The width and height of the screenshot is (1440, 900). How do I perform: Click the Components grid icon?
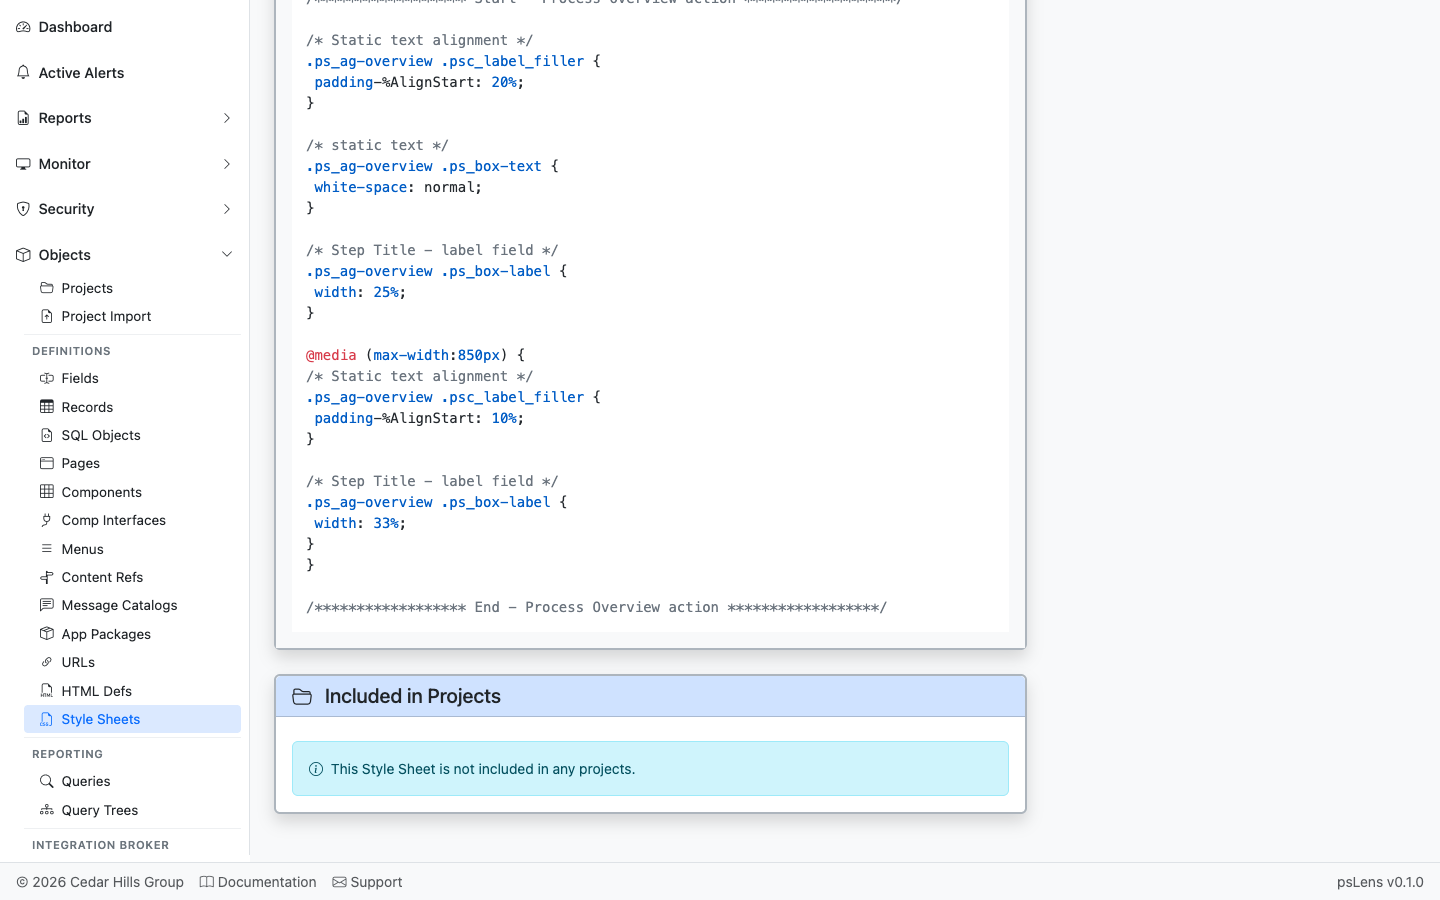(x=47, y=492)
